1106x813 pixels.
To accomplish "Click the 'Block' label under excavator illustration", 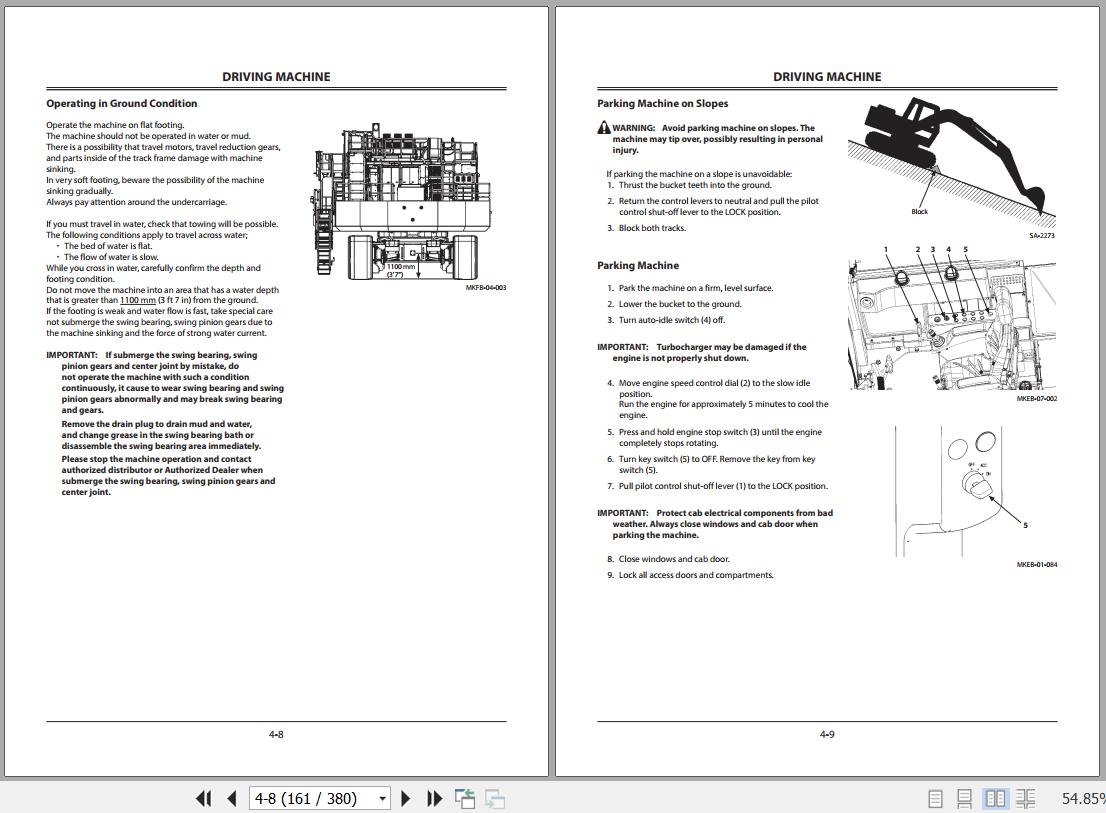I will (x=919, y=212).
